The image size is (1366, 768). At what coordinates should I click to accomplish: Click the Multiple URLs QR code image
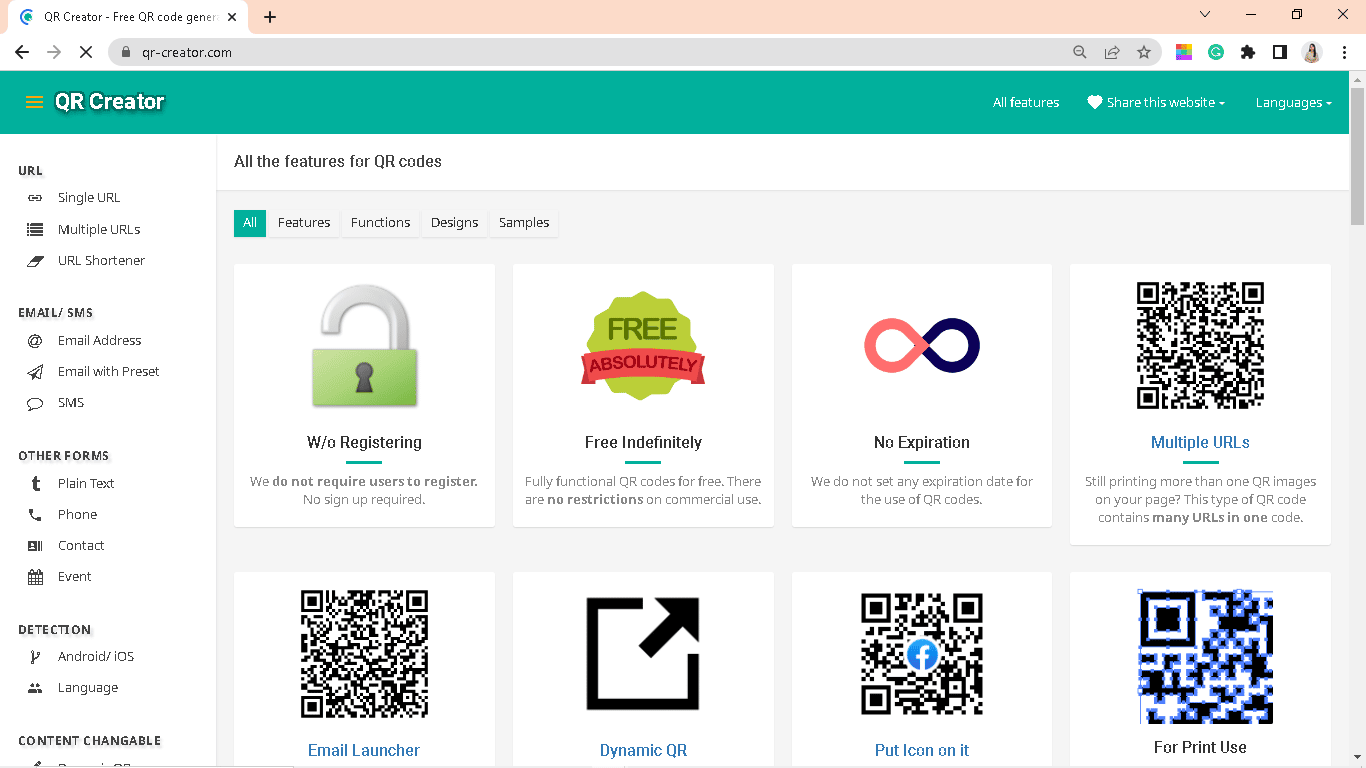pyautogui.click(x=1200, y=346)
